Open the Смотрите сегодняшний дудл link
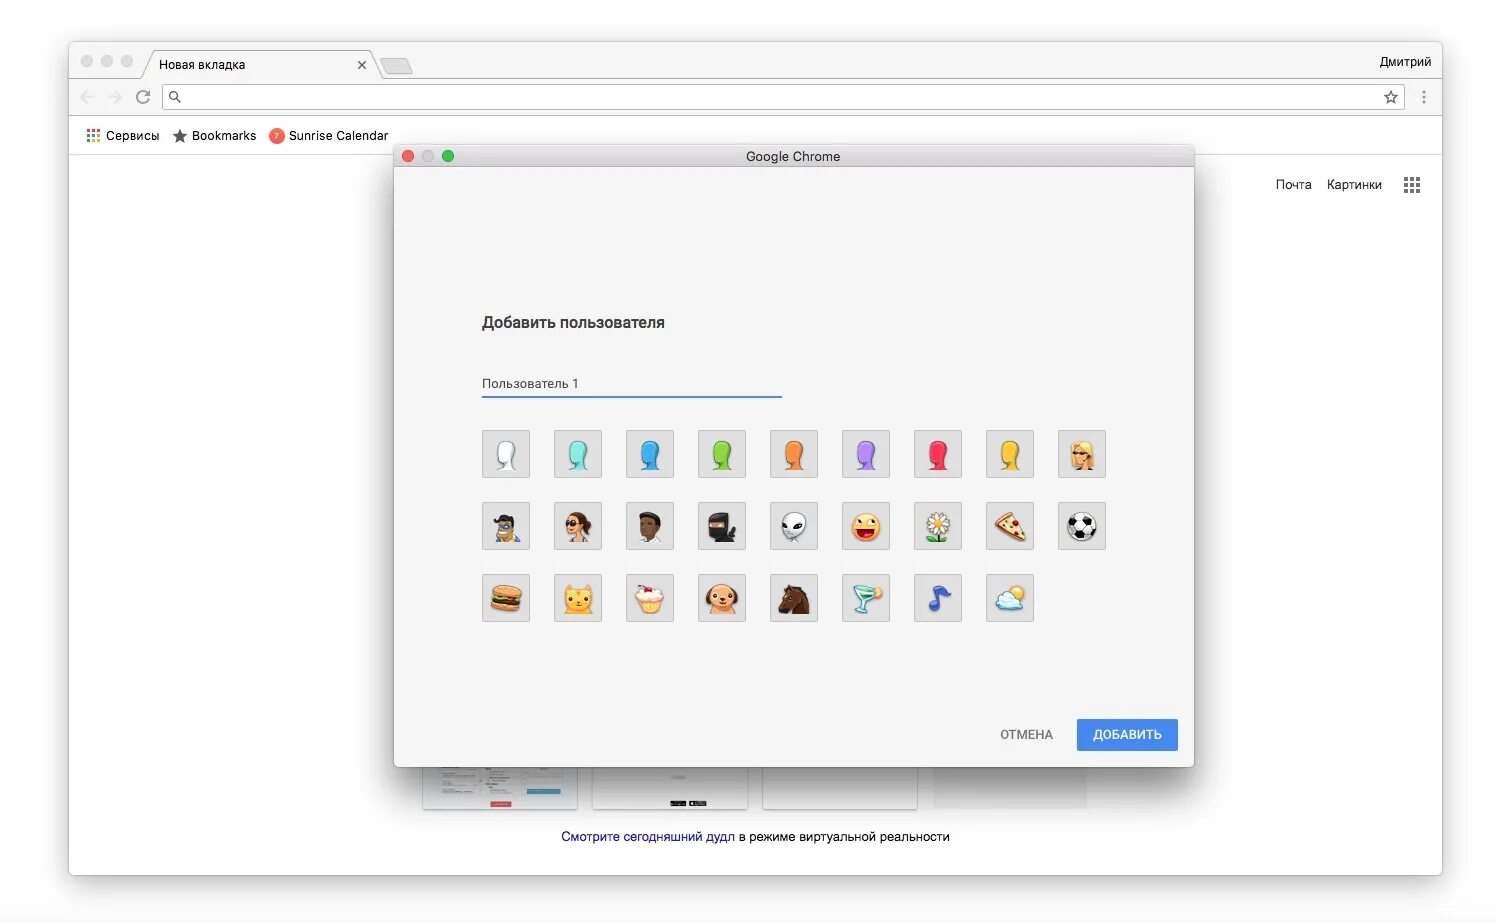The image size is (1496, 923). (x=648, y=837)
